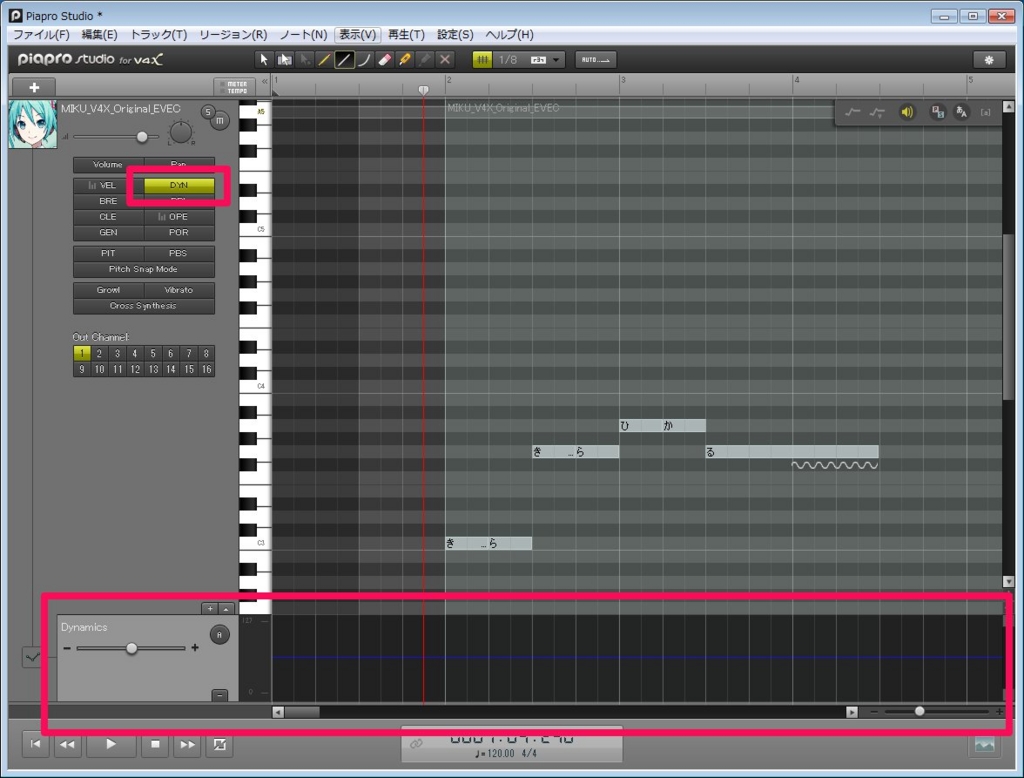Click the Dynamics slider handle

[x=131, y=649]
